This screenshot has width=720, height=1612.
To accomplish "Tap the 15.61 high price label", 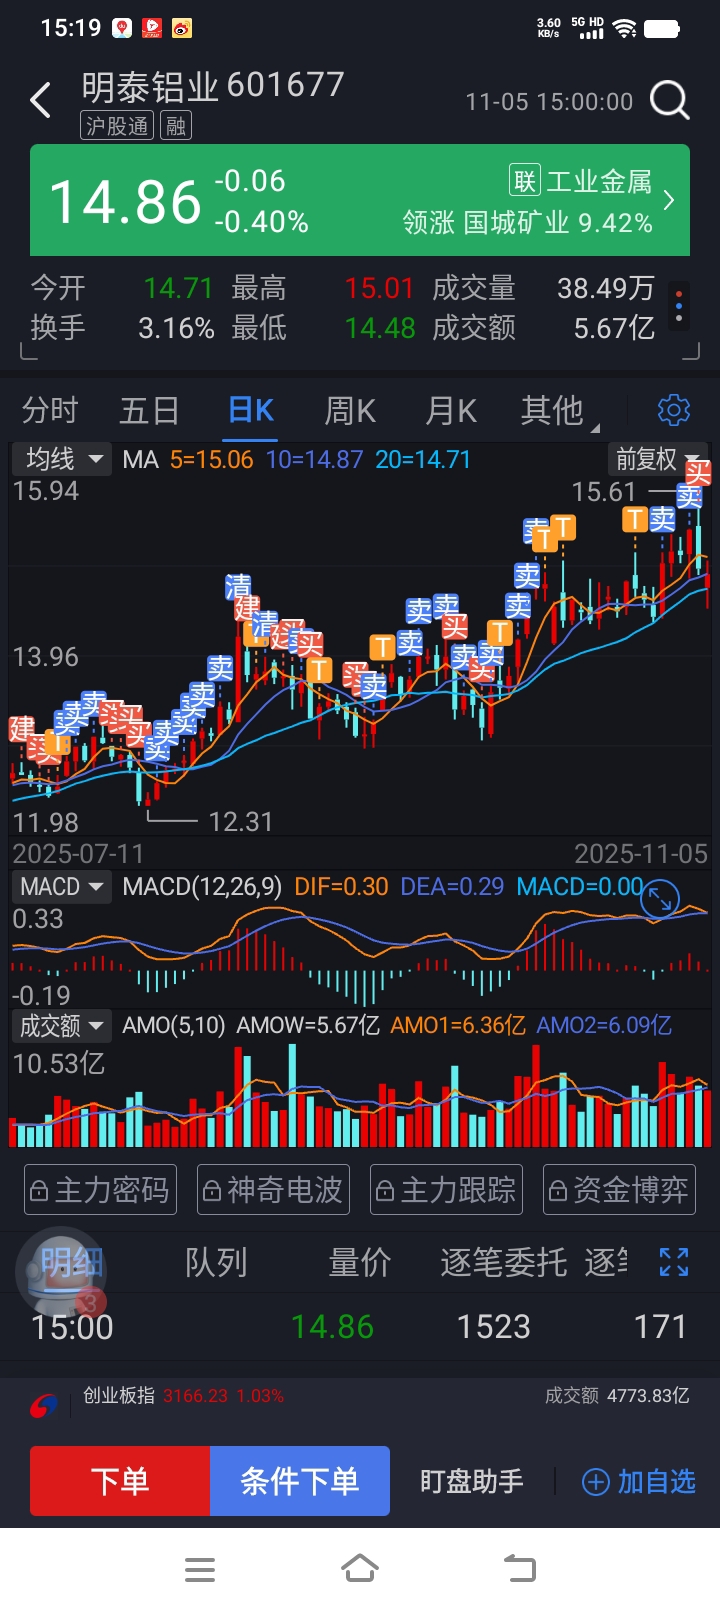I will [604, 492].
